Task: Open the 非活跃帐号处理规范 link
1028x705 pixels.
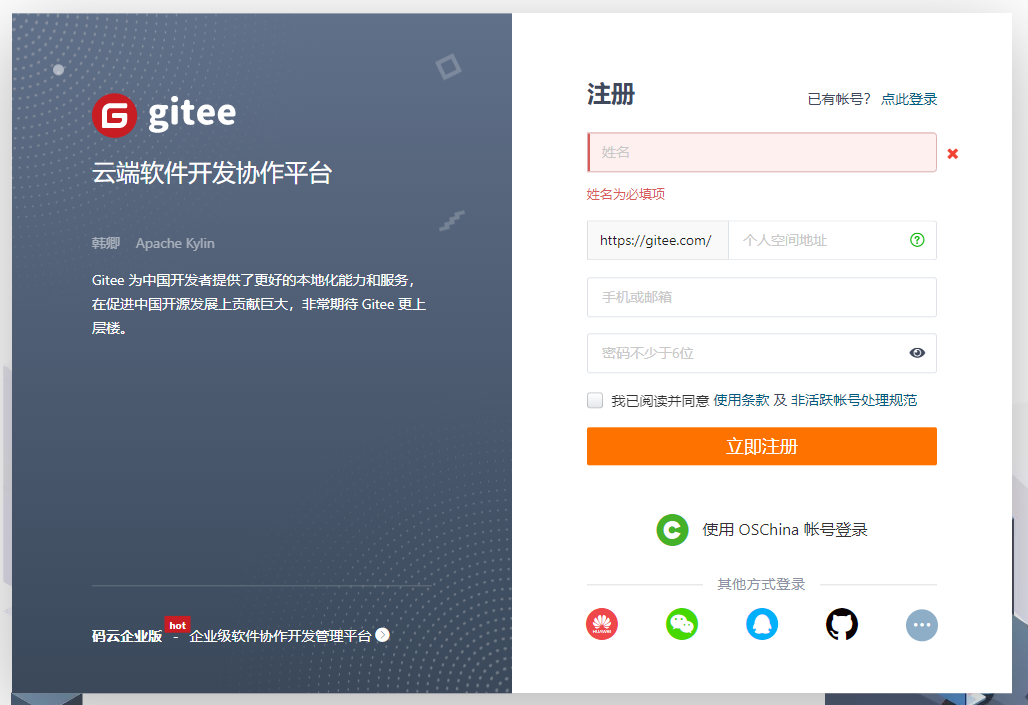Action: pyautogui.click(x=854, y=400)
